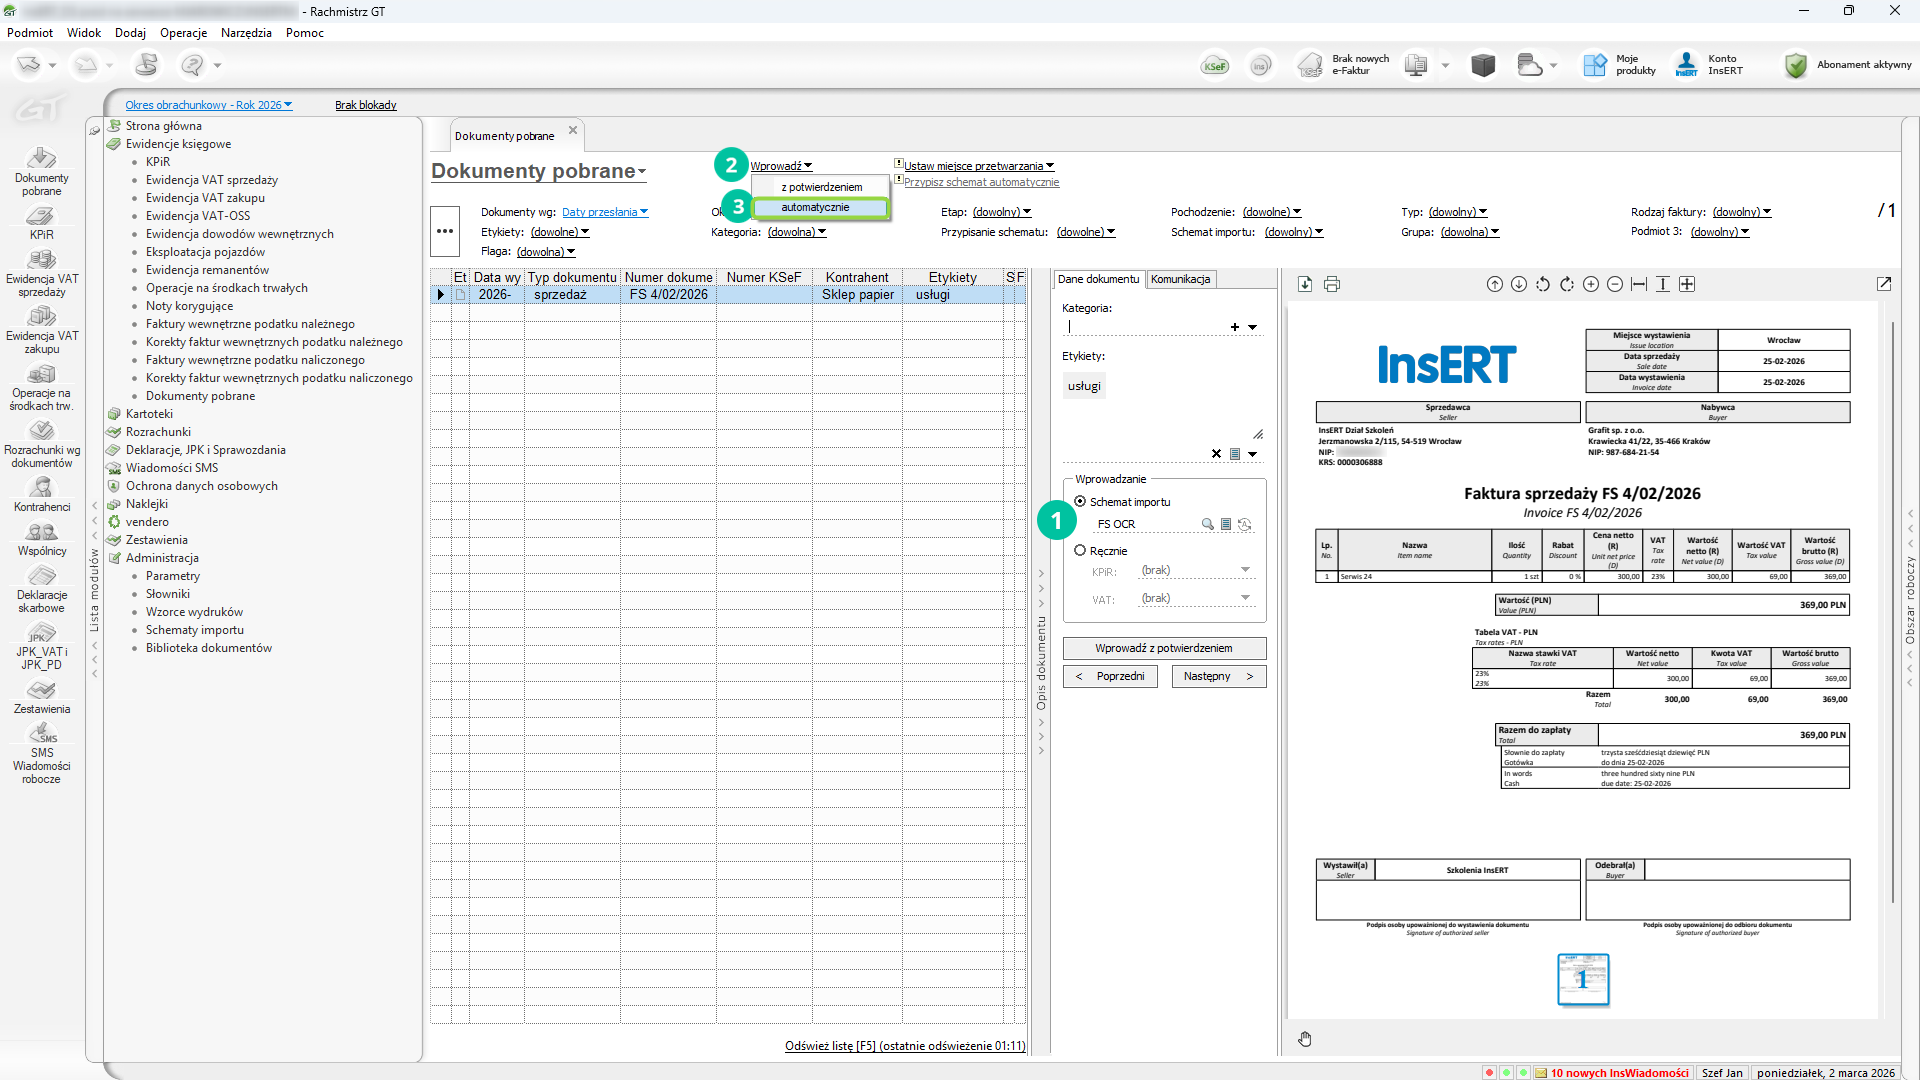The width and height of the screenshot is (1920, 1080).
Task: Click the page 1 thumbnail below invoice
Action: [1582, 979]
